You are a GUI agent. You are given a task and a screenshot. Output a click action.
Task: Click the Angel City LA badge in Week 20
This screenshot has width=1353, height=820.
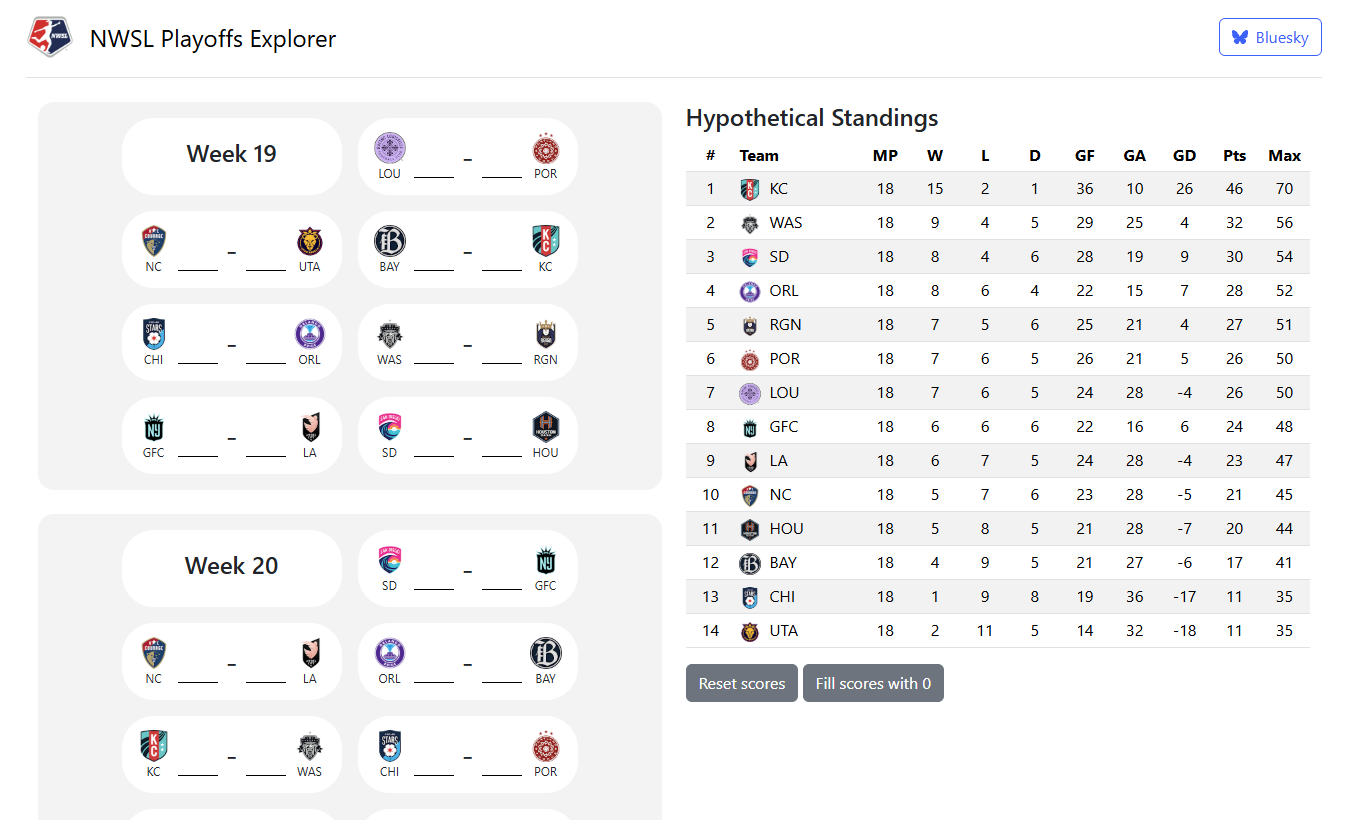click(309, 652)
